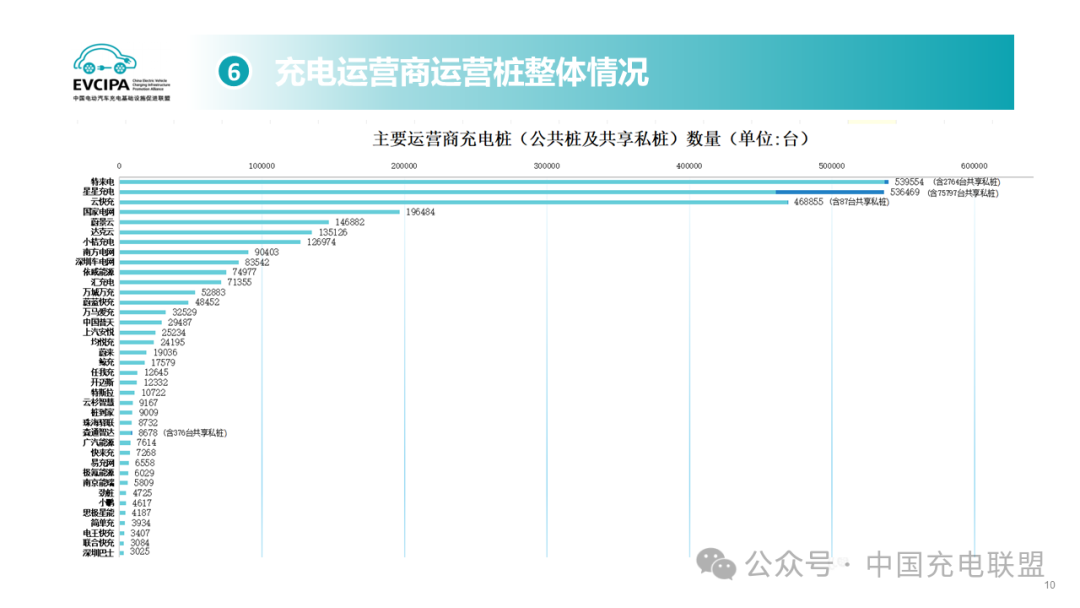Click the 300000 axis tick label
Image resolution: width=1080 pixels, height=608 pixels.
coord(547,166)
